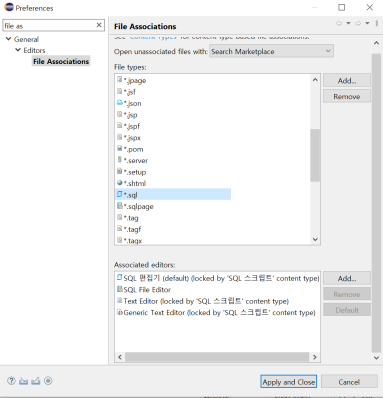Select the *.json file type

click(x=129, y=103)
